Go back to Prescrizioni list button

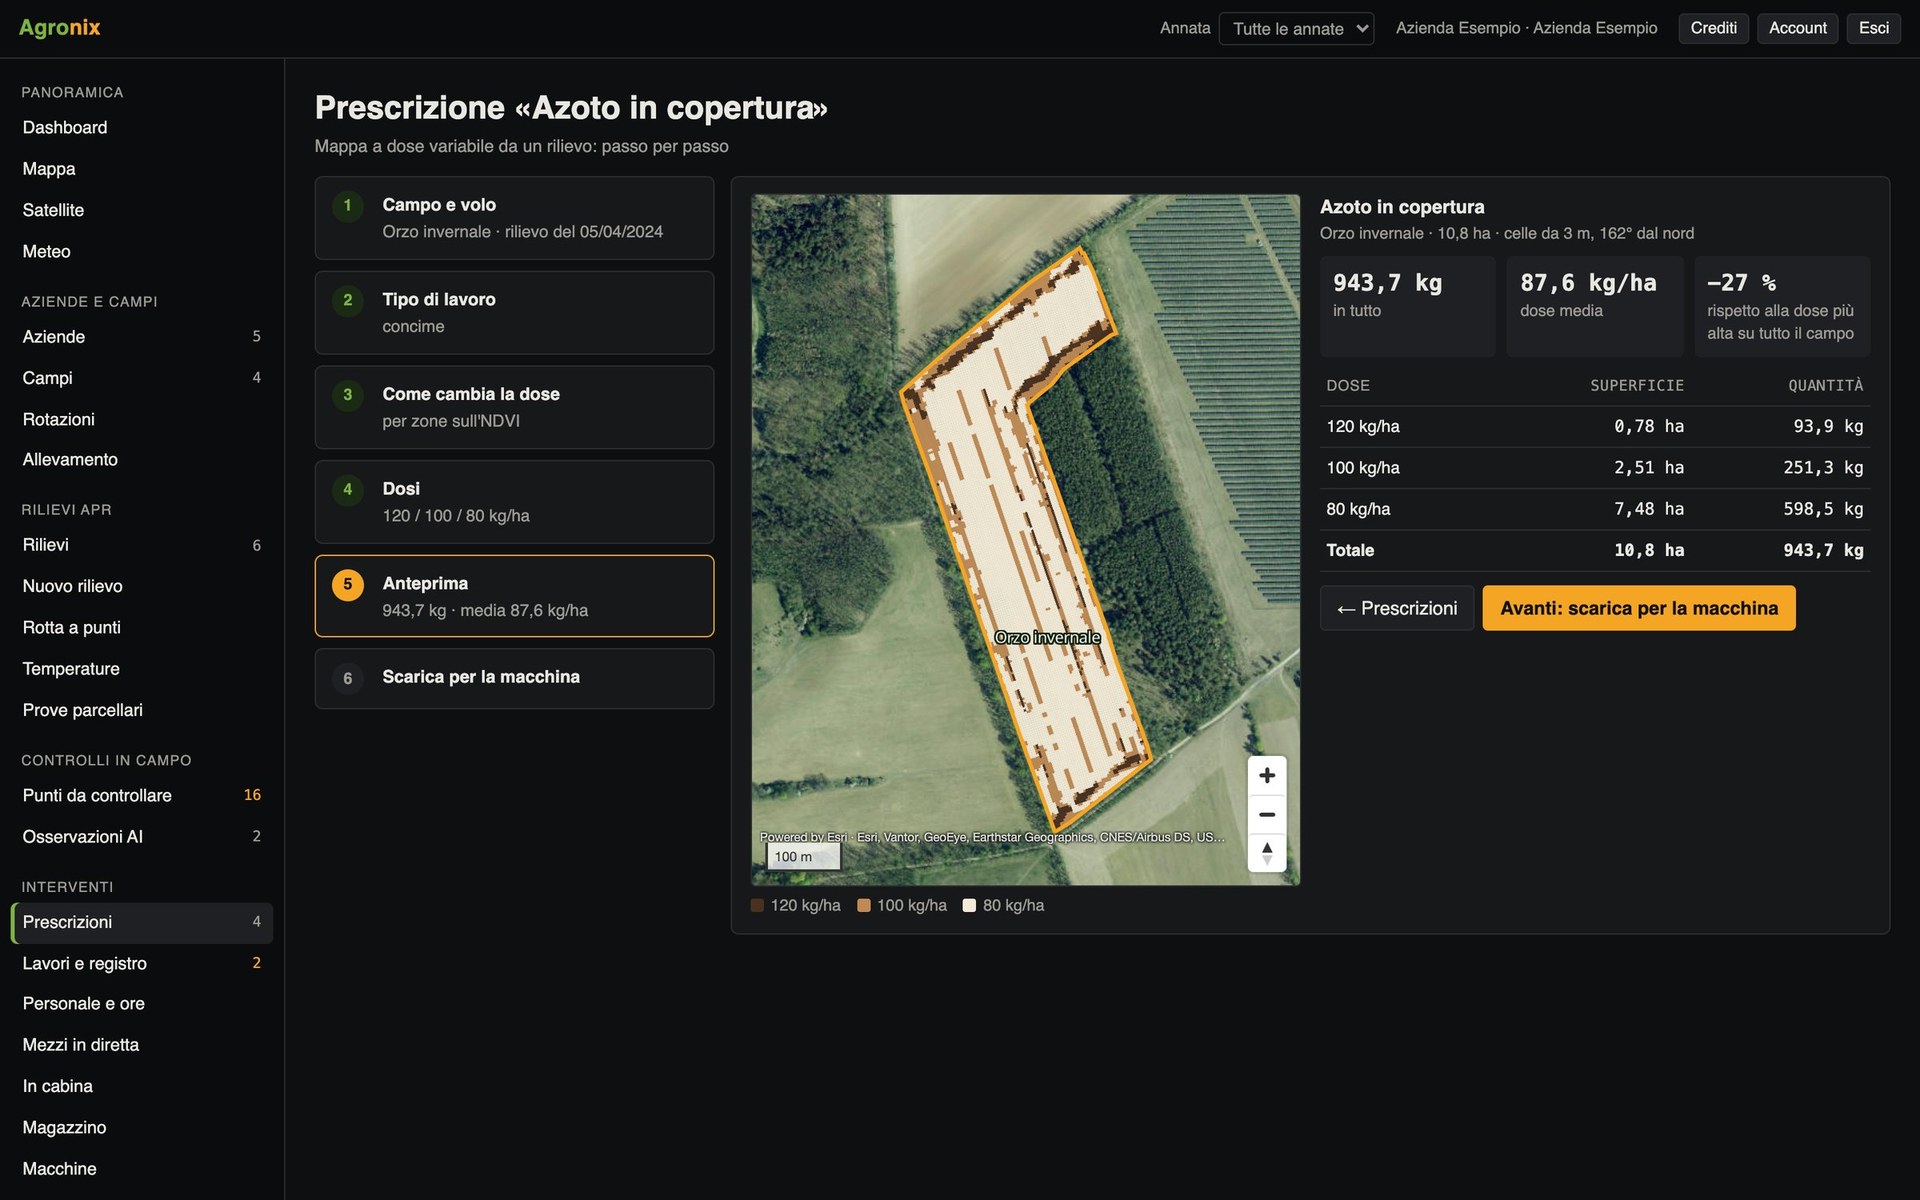click(x=1397, y=608)
